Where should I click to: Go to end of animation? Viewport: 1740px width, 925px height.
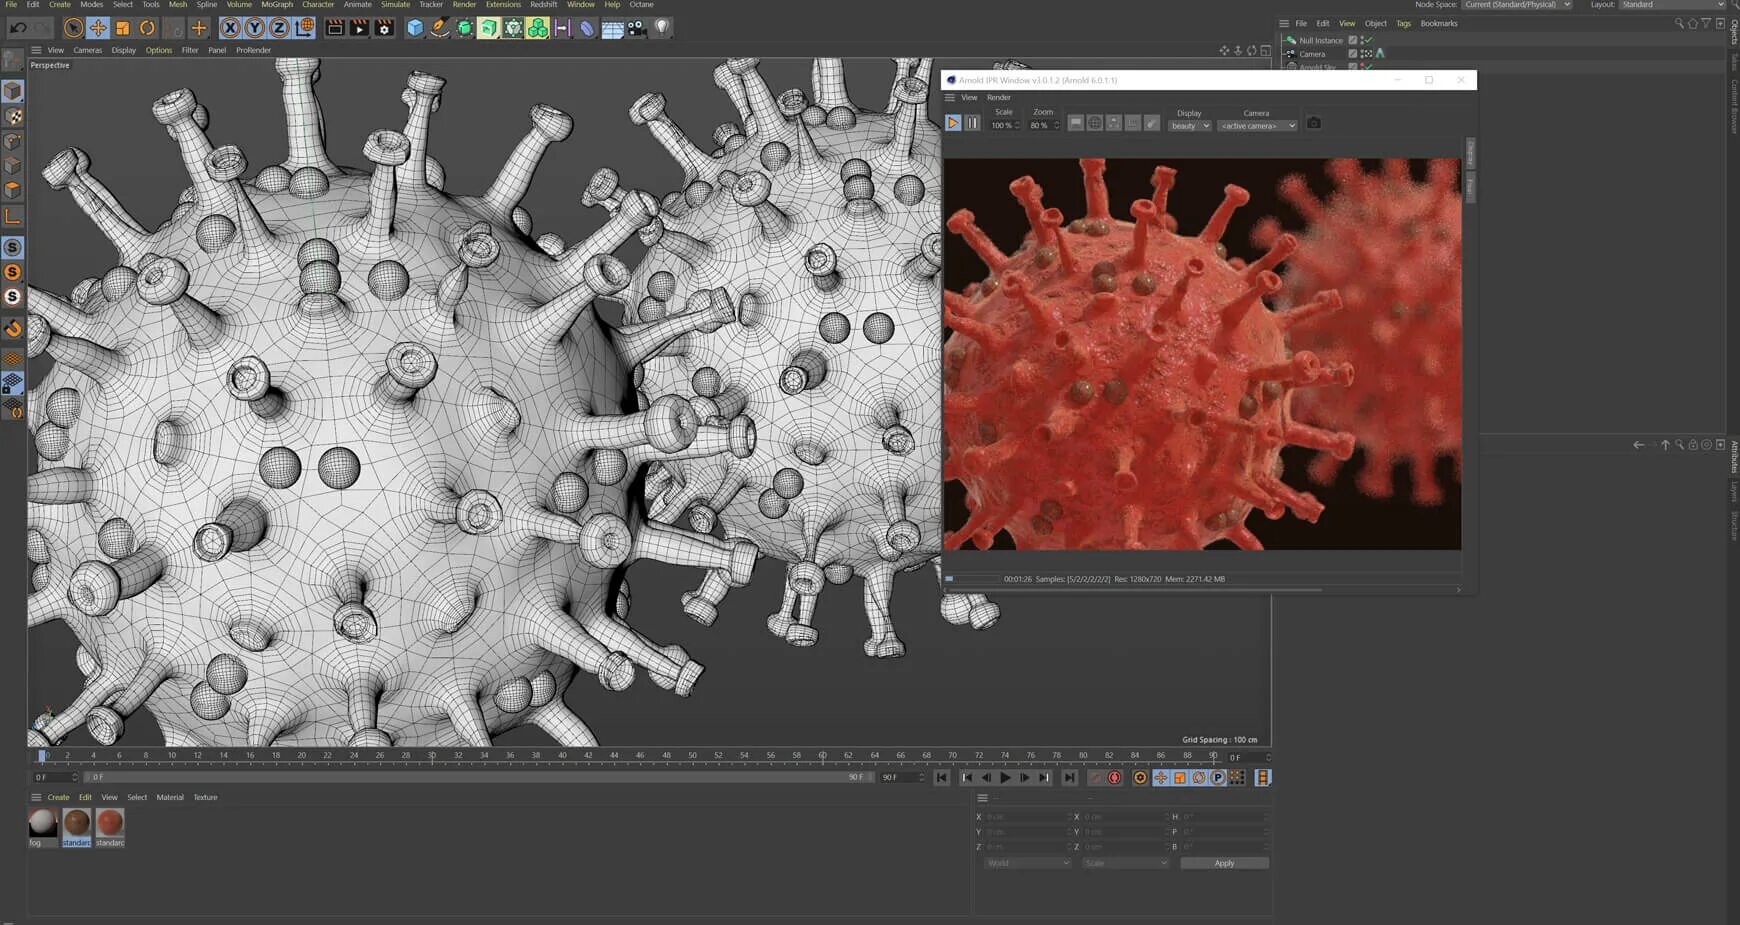pos(1070,777)
